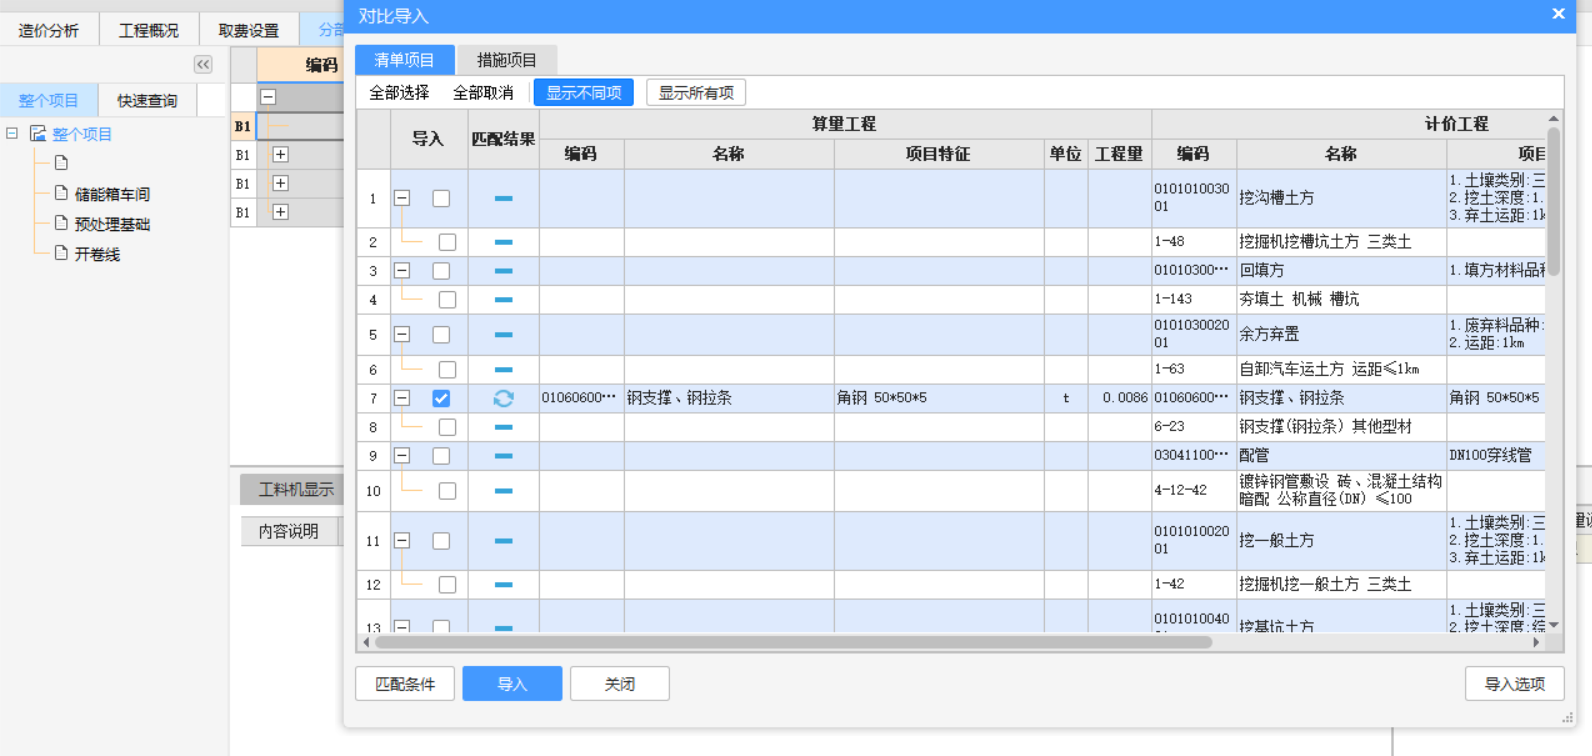1592x756 pixels.
Task: Collapse row 7 钢支撑、钢拉条 group
Action: click(x=402, y=398)
